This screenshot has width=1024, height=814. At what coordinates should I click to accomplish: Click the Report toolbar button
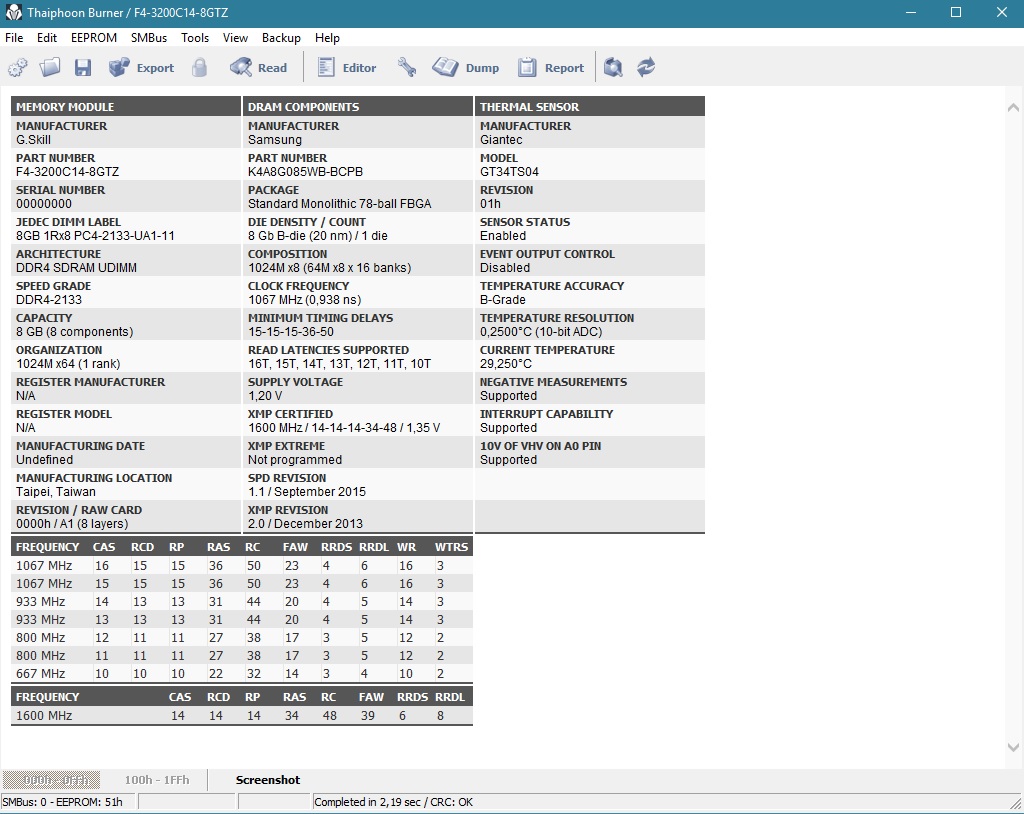click(551, 67)
